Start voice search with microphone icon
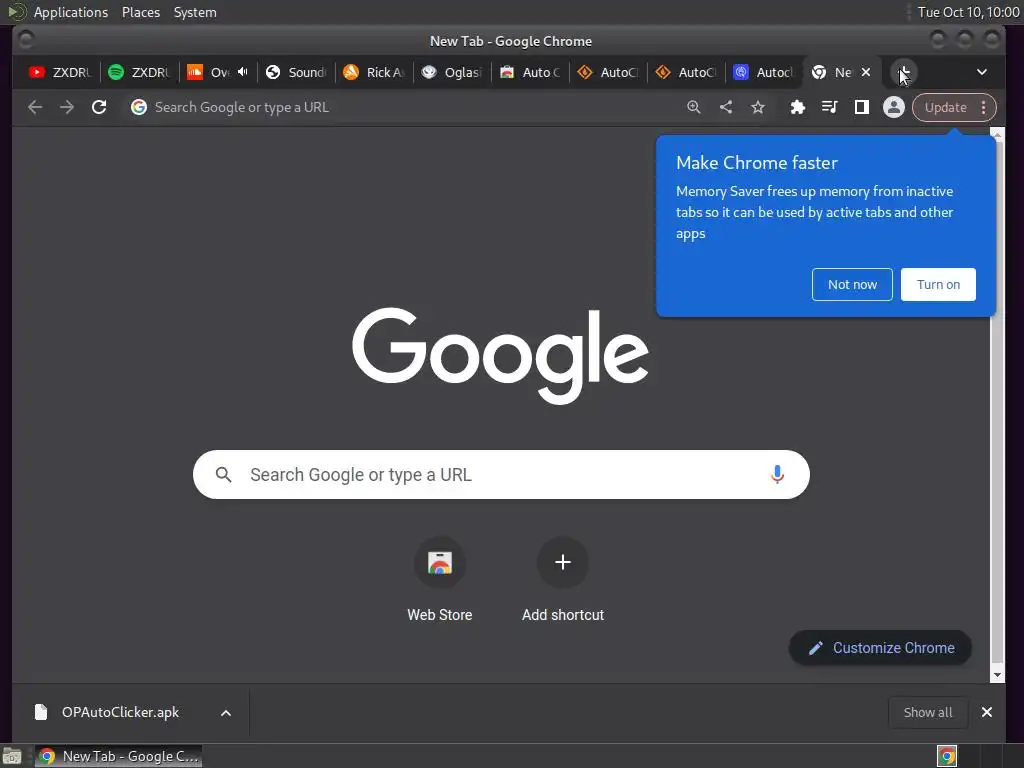This screenshot has width=1024, height=768. pos(776,474)
